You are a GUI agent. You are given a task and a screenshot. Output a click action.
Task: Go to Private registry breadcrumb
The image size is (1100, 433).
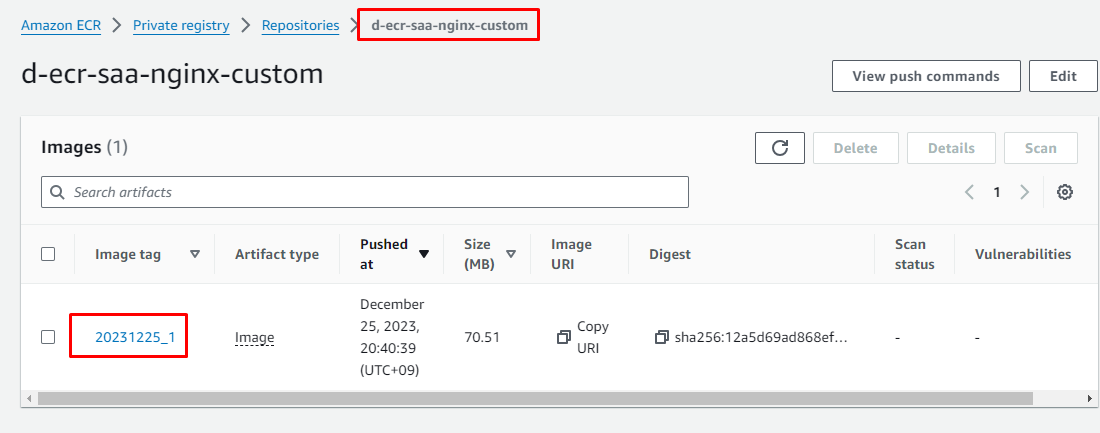181,26
